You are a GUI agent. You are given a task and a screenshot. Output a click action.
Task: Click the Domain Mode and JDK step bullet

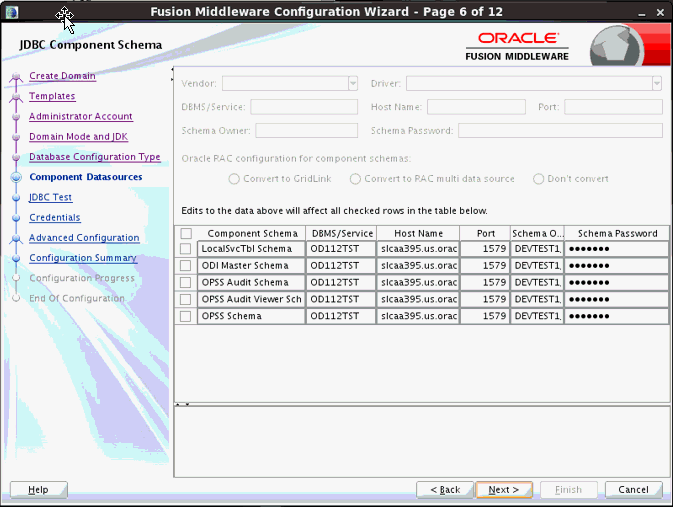(x=16, y=137)
